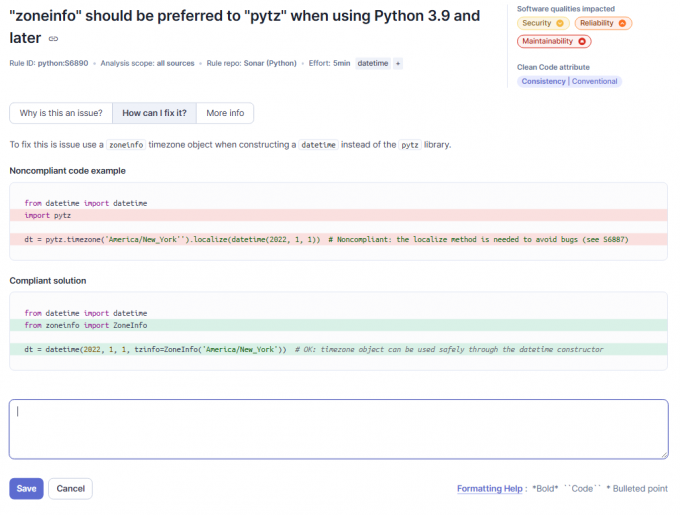This screenshot has height=515, width=680.
Task: Click the Maintainability quality badge
Action: (x=554, y=42)
